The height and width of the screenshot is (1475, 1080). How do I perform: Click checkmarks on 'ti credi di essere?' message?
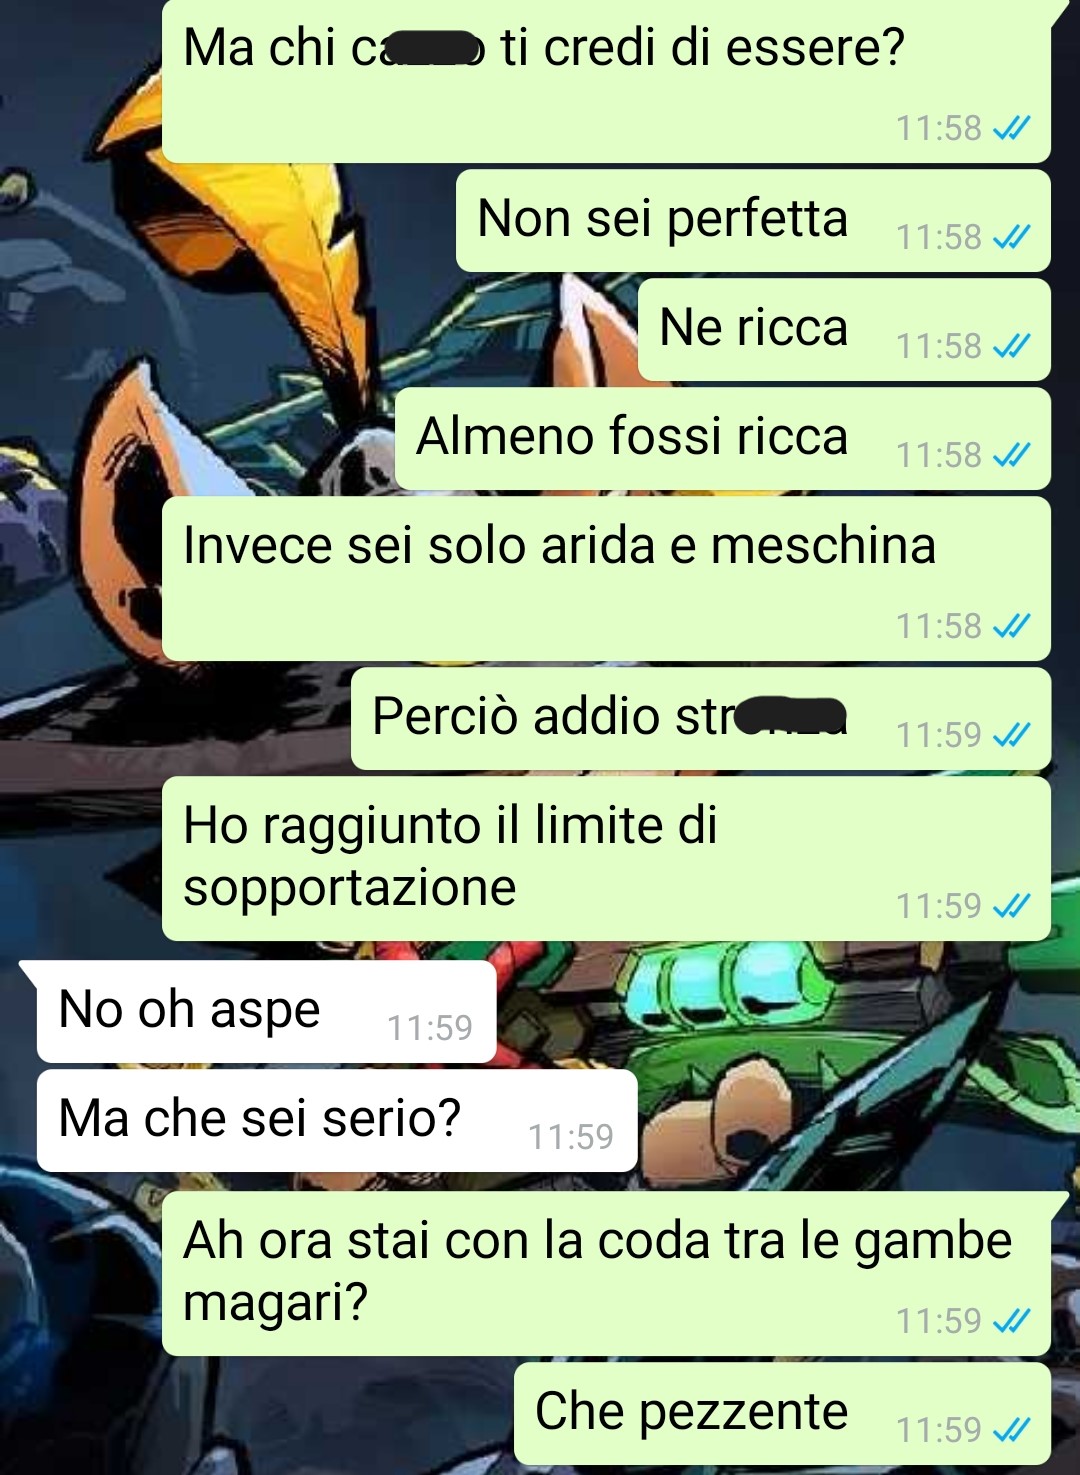point(1011,128)
